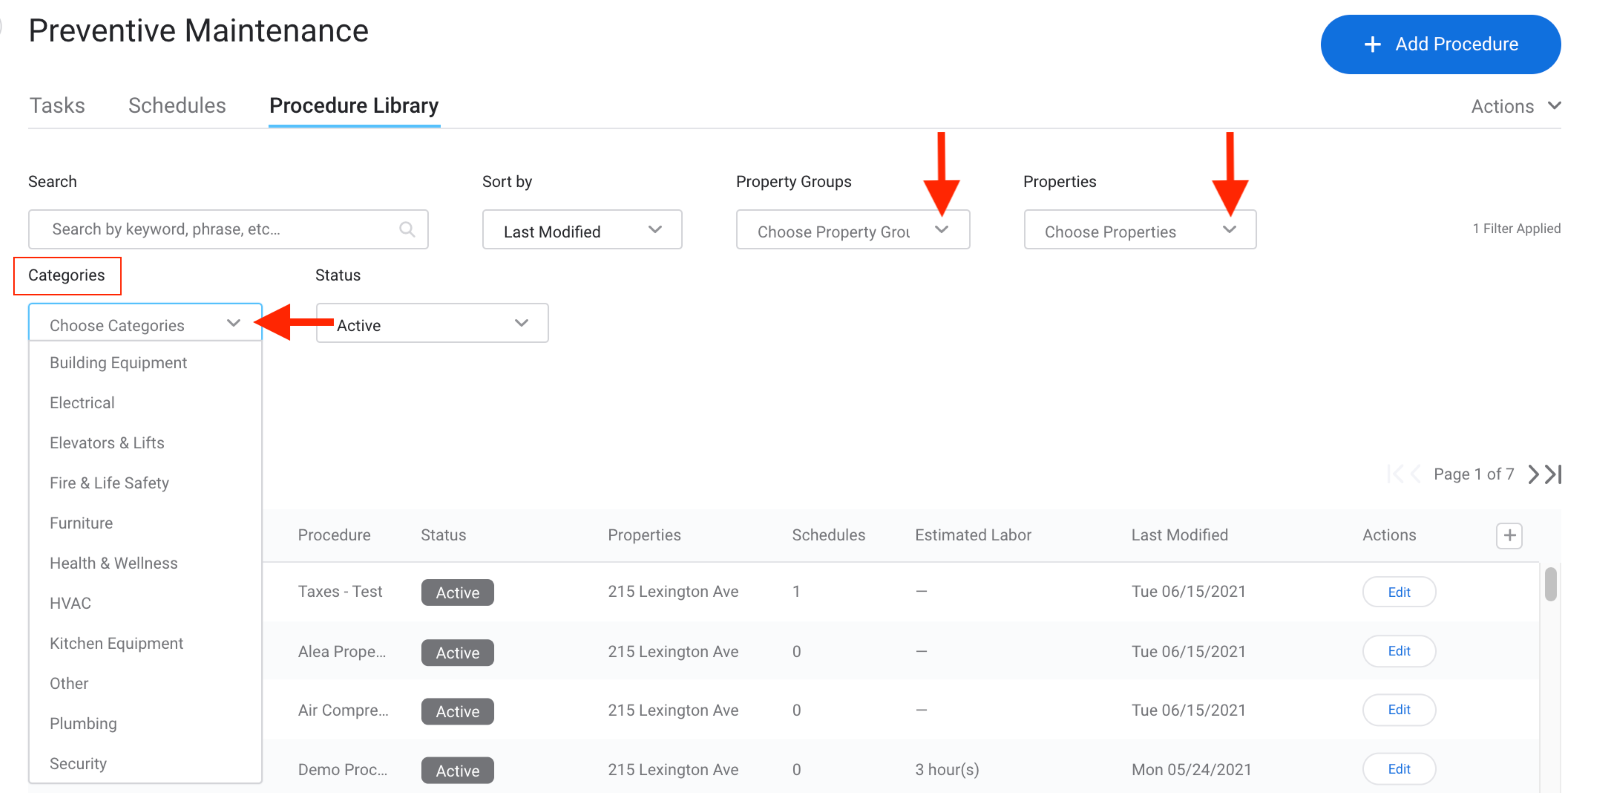Open the Actions dropdown menu
This screenshot has width=1600, height=793.
click(1515, 106)
